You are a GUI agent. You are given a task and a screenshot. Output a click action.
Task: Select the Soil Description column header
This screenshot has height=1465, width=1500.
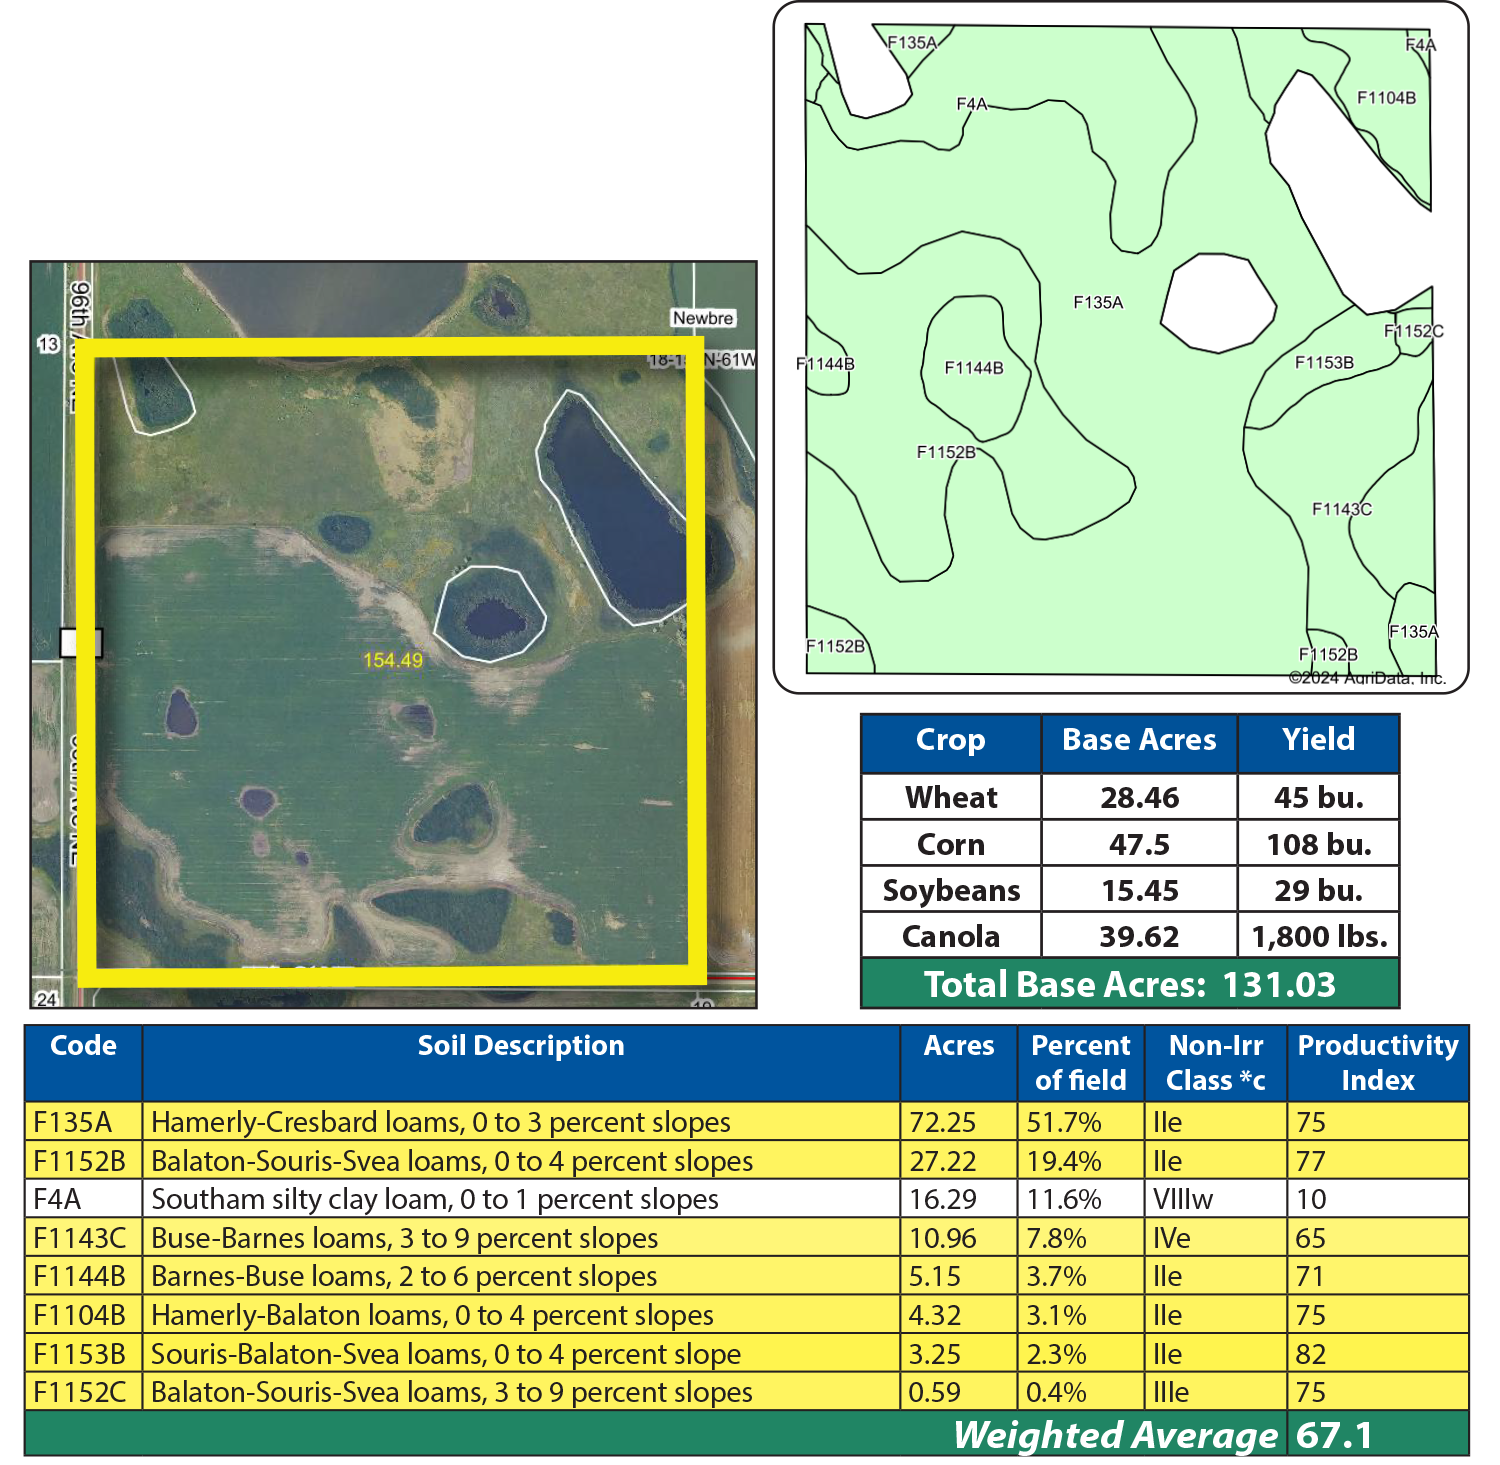pos(520,1046)
